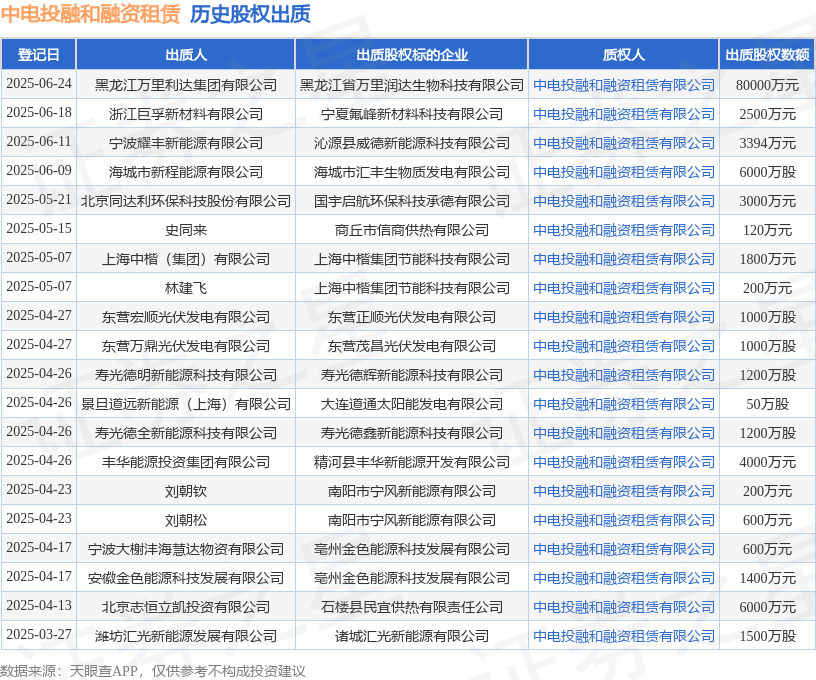Image resolution: width=816 pixels, height=680 pixels.
Task: Click company 沁源县威德新能源科技有限公司
Action: coord(412,143)
